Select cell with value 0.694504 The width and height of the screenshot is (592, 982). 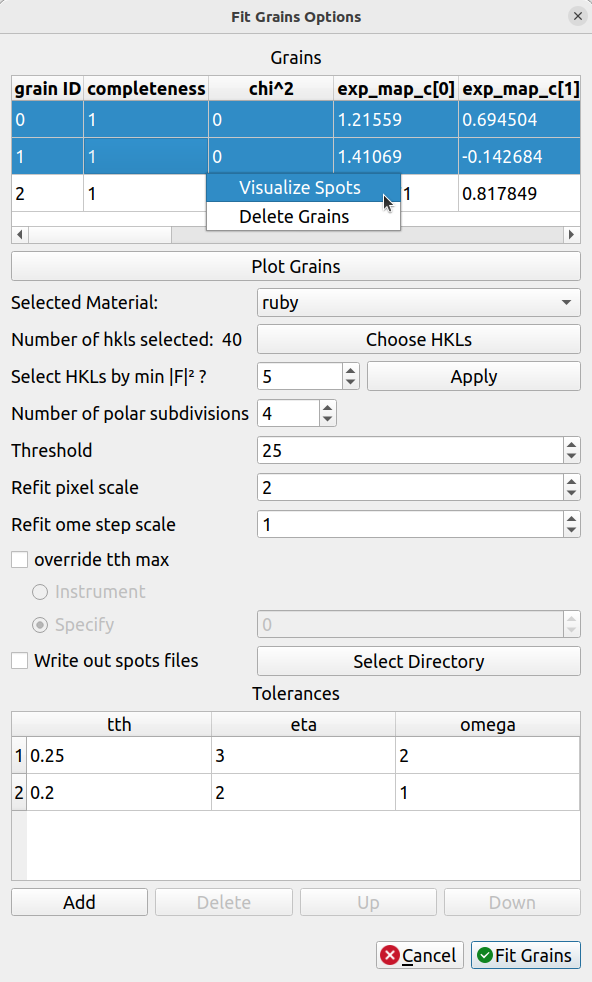(519, 120)
